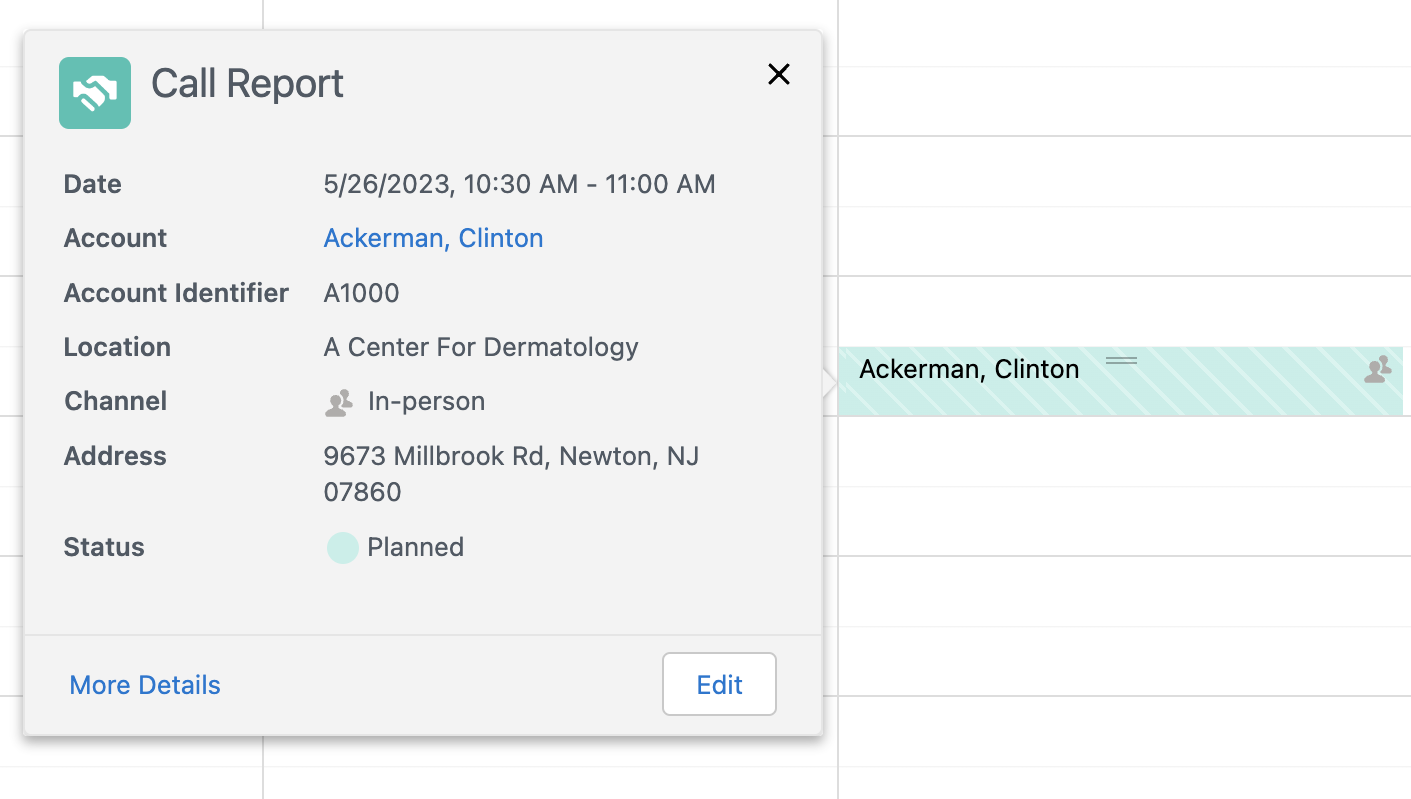The height and width of the screenshot is (799, 1411).
Task: Click the Account Identifier field label
Action: point(176,293)
